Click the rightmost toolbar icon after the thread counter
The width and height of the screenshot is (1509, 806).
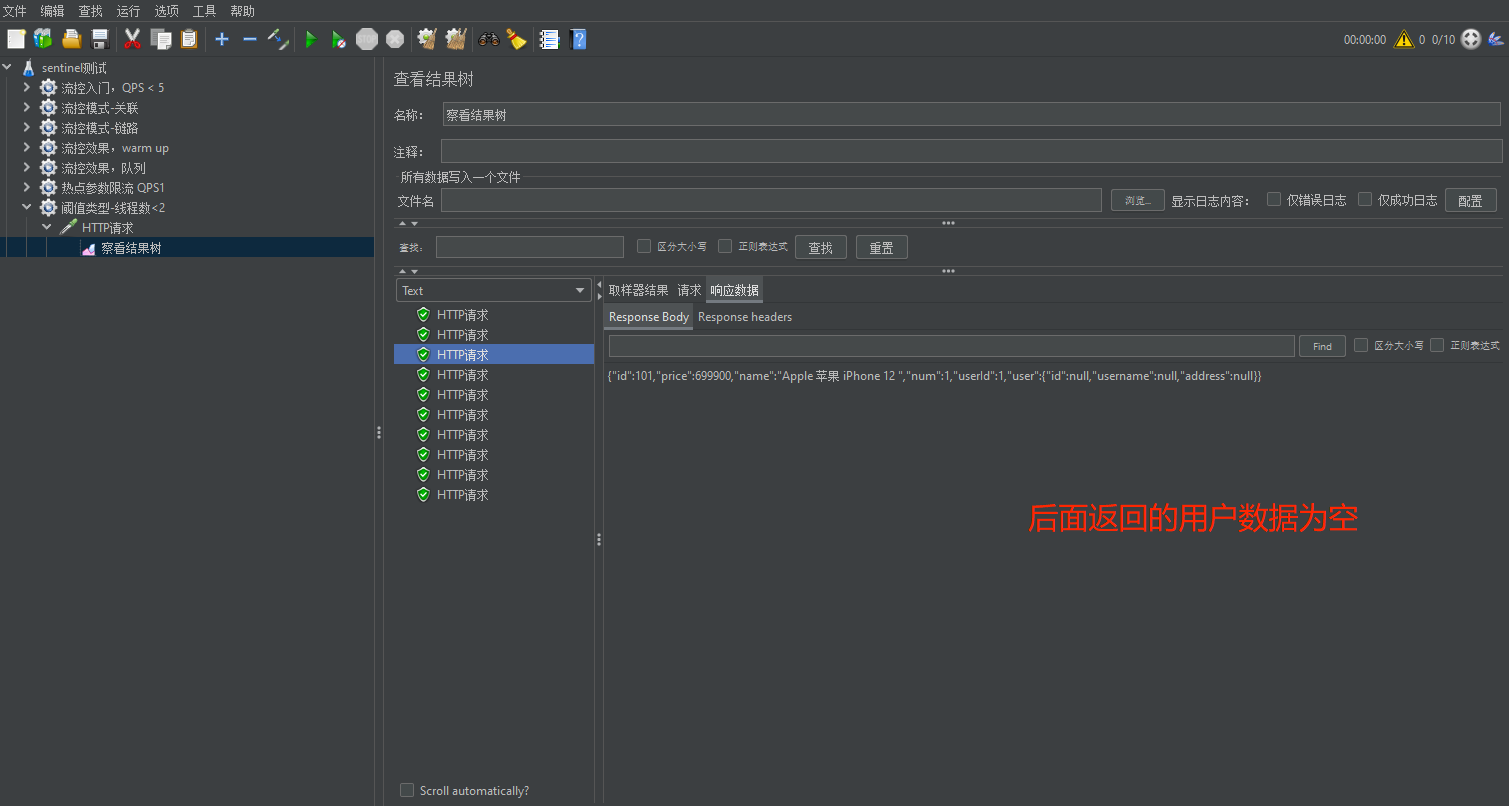(x=1496, y=39)
